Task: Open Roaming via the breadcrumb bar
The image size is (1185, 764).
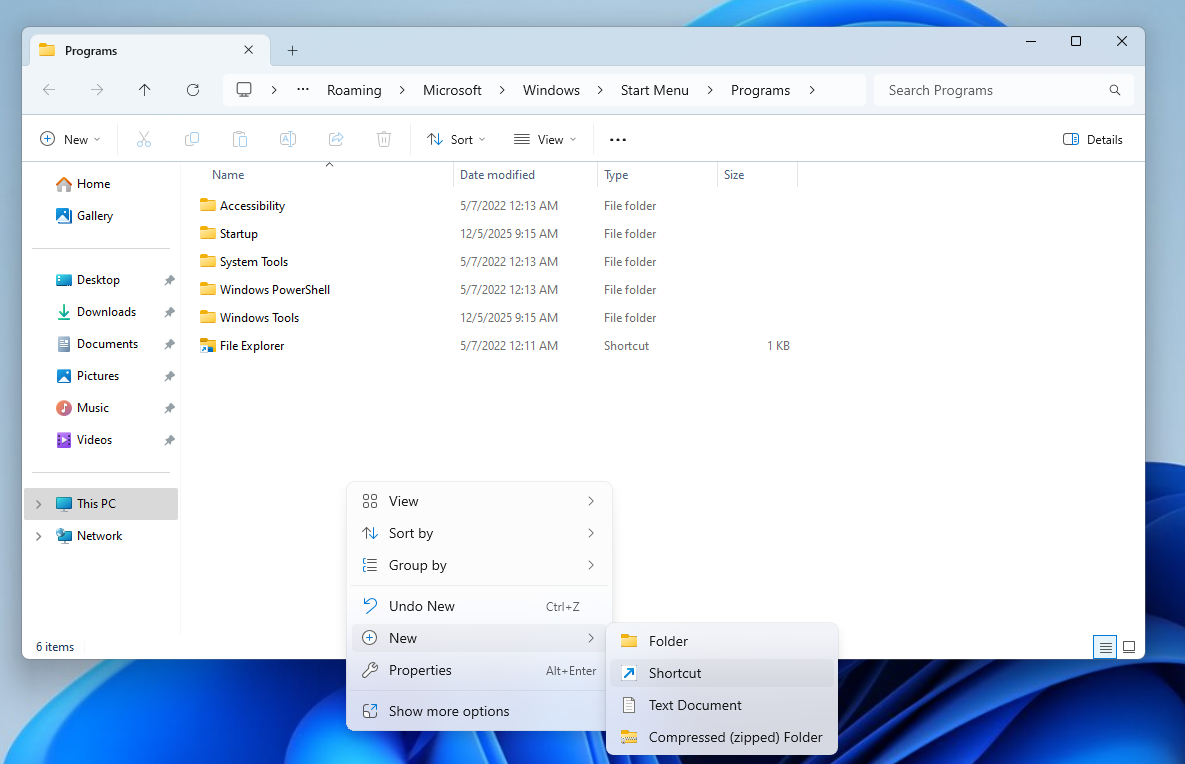Action: pos(352,89)
